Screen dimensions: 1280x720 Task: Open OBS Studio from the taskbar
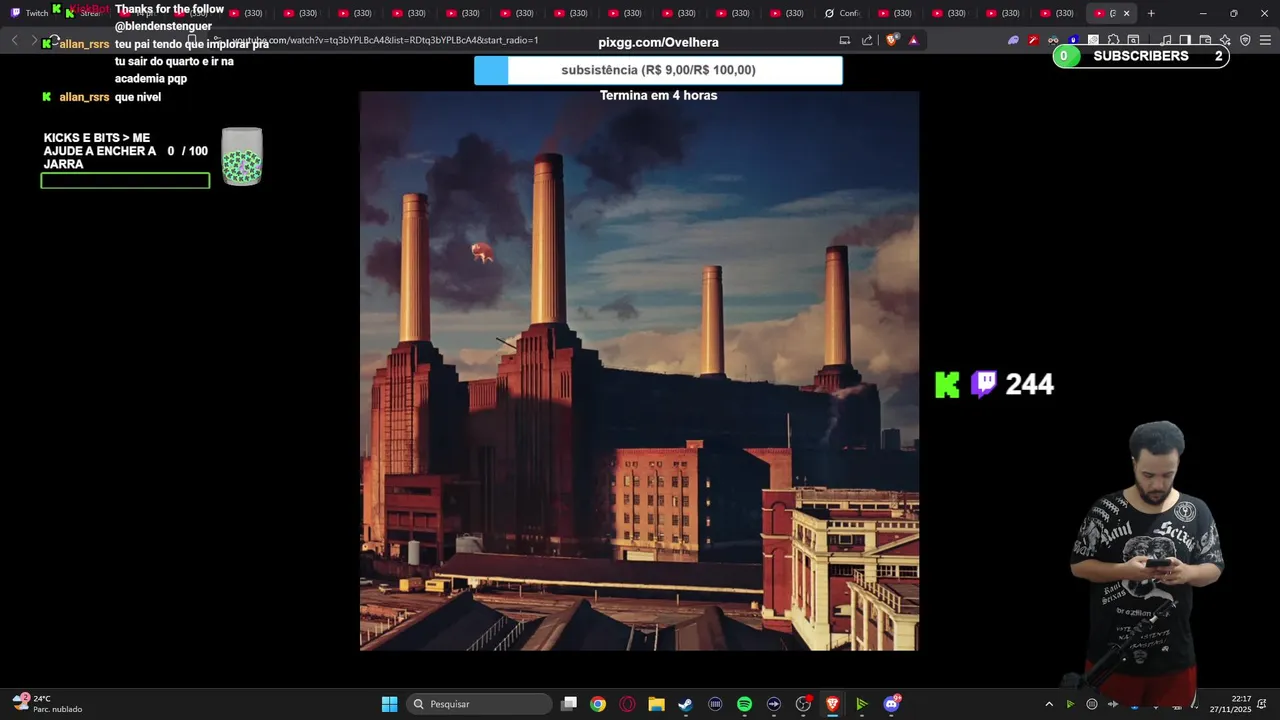point(803,704)
